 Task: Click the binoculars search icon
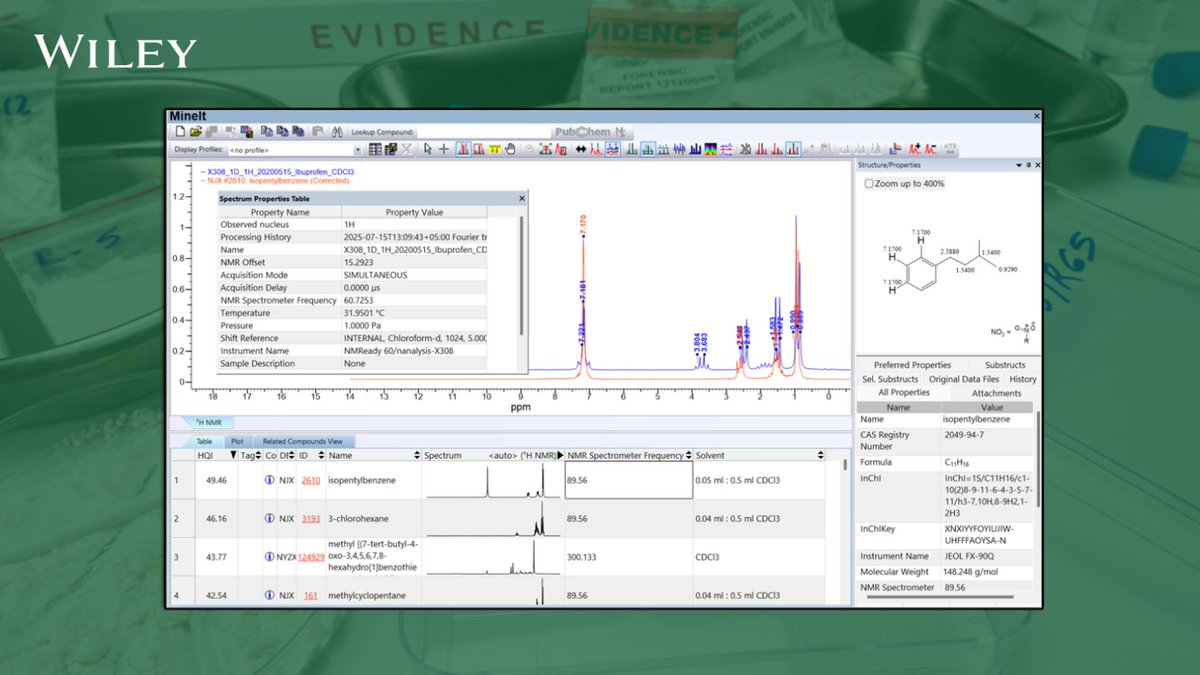(x=337, y=131)
